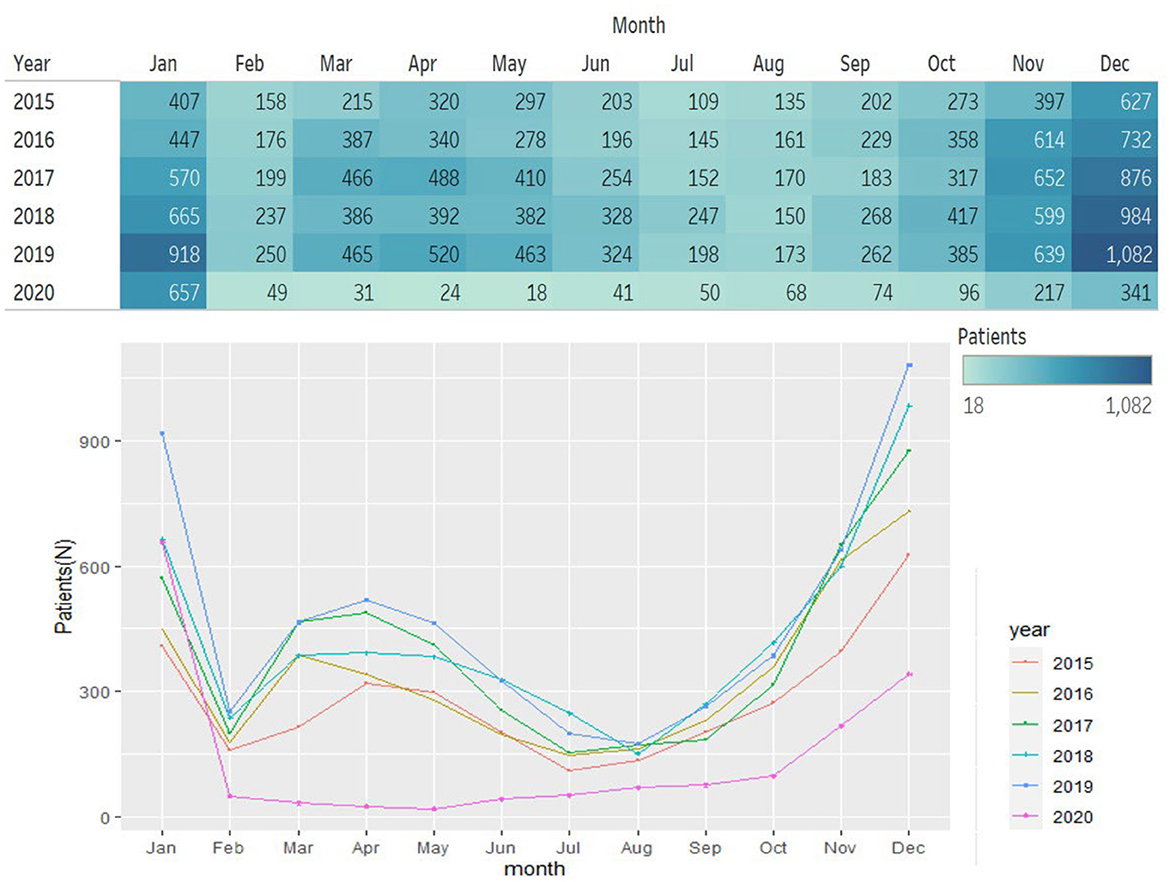Click the 2015 label in the year legend
Viewport: 1170px width, 882px height.
click(1072, 663)
